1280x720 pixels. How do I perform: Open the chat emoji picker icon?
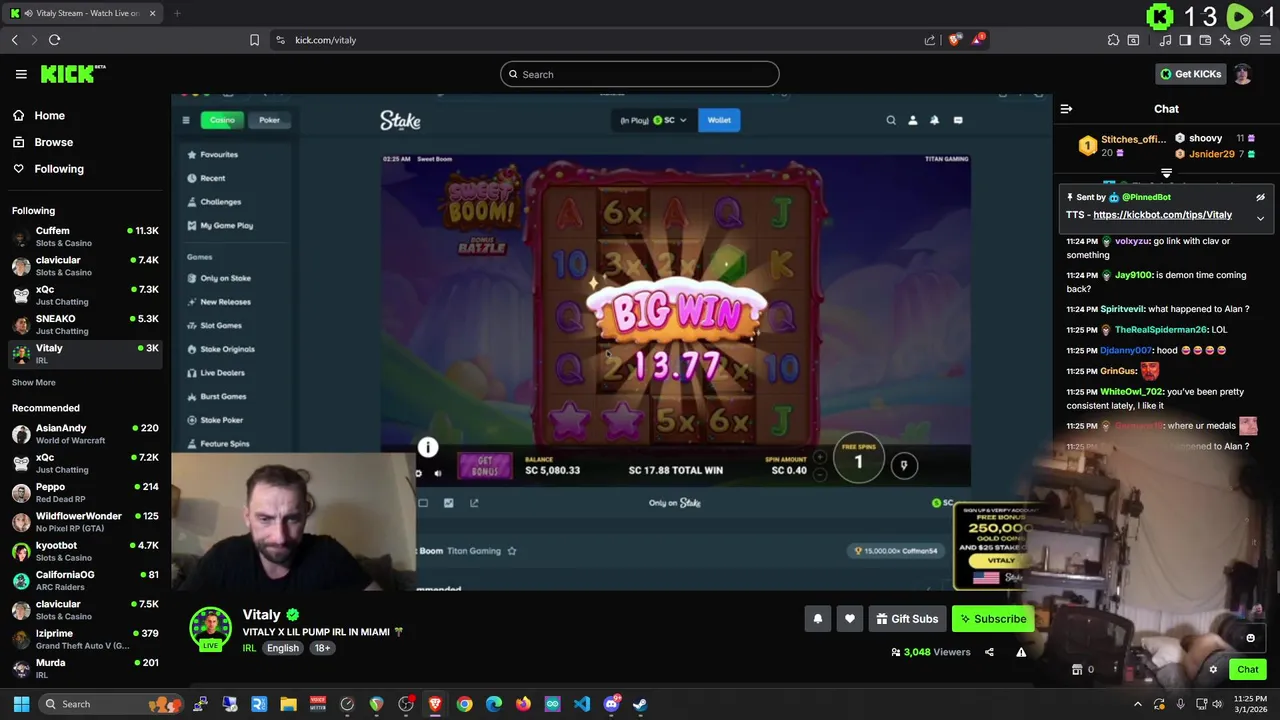click(1250, 638)
